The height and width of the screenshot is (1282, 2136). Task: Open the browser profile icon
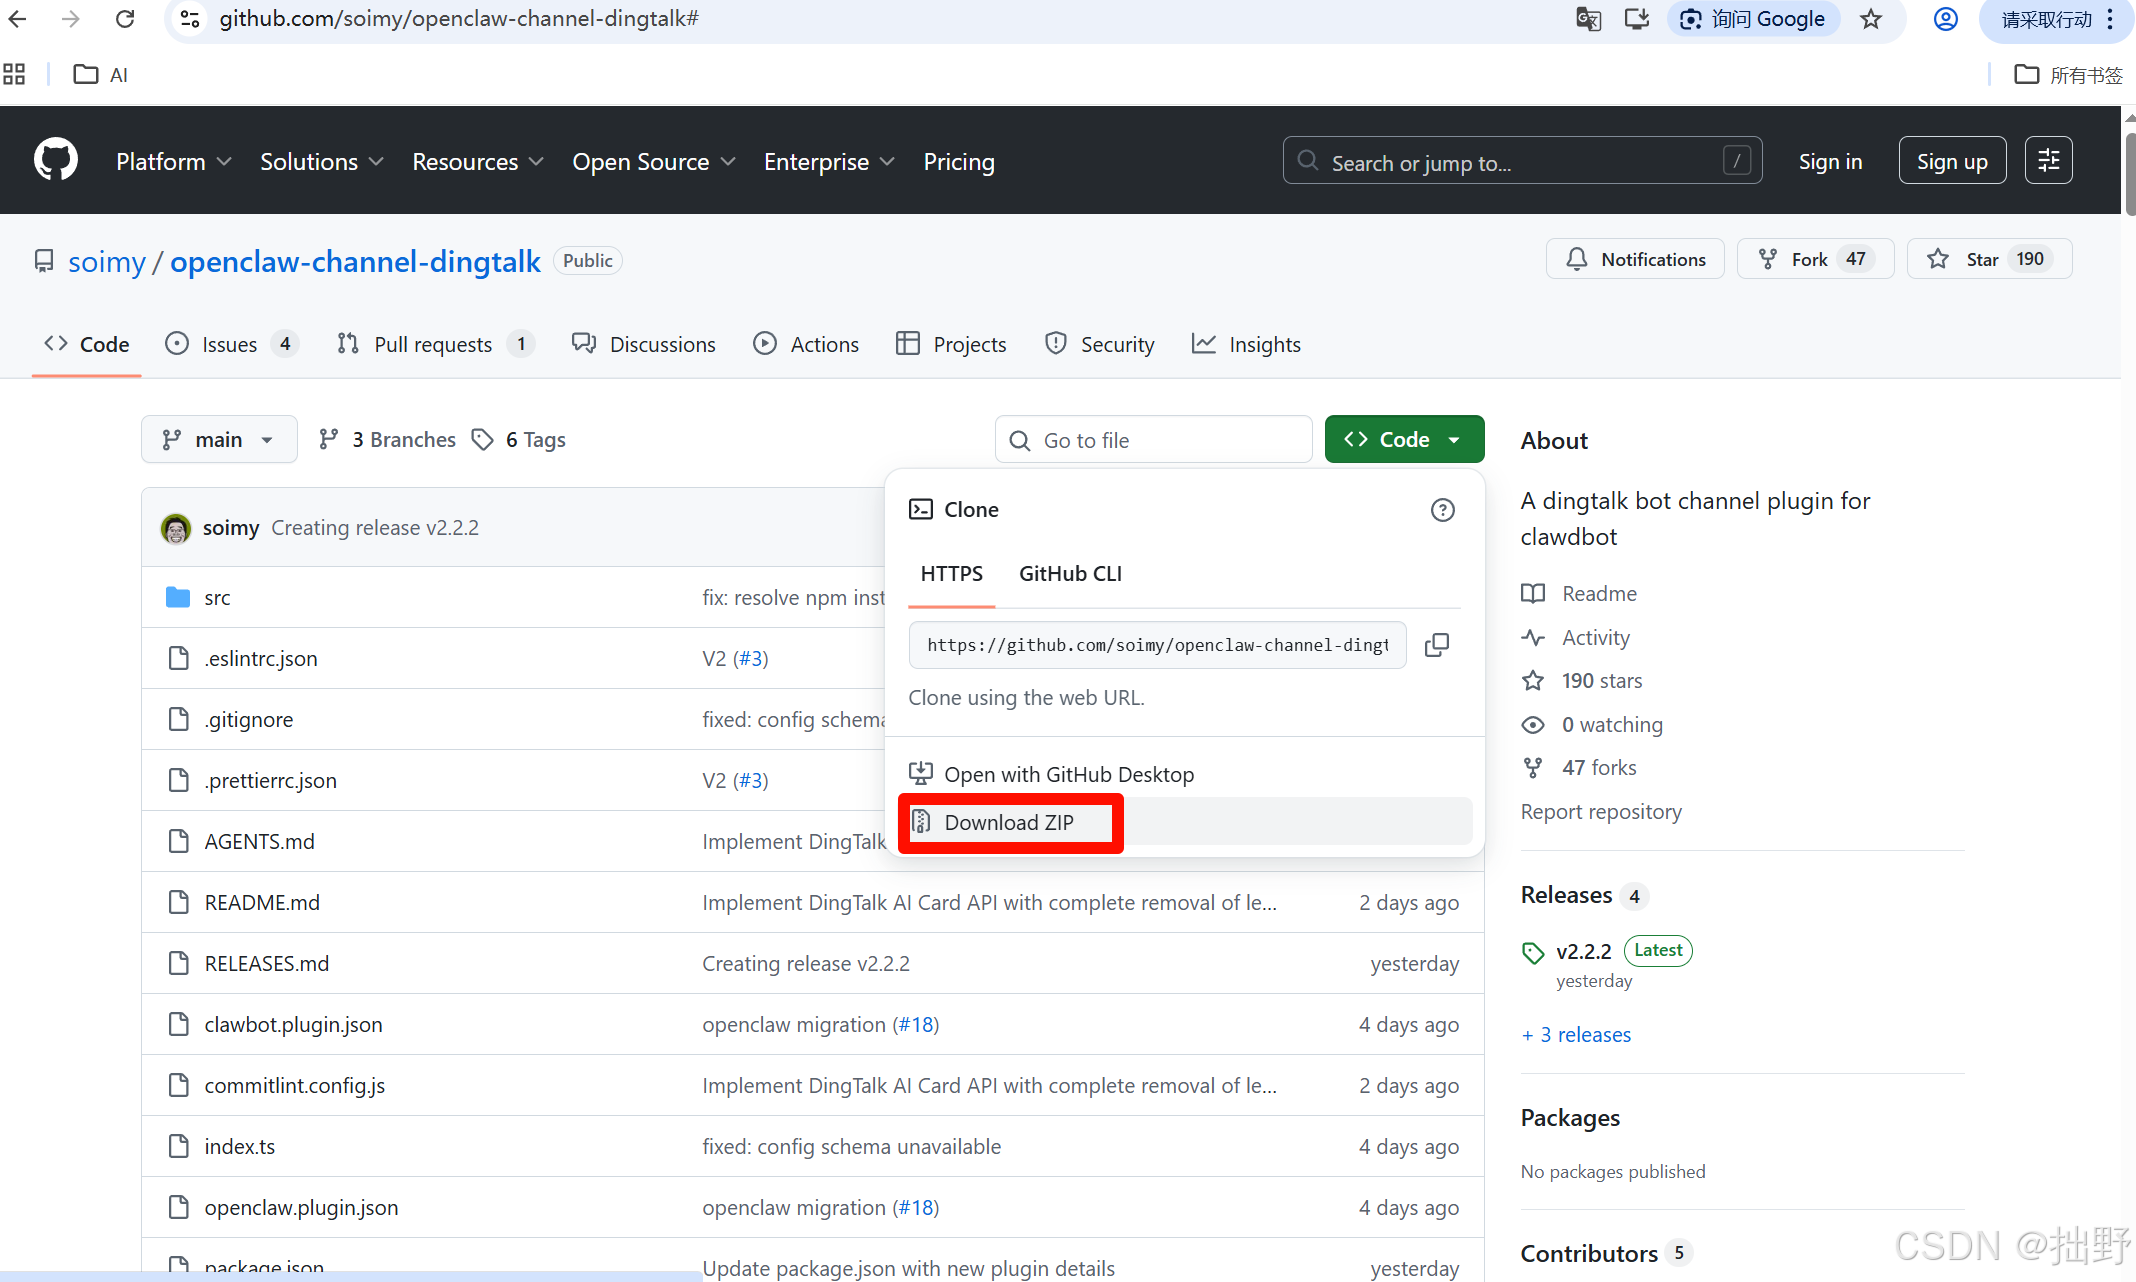click(1945, 19)
